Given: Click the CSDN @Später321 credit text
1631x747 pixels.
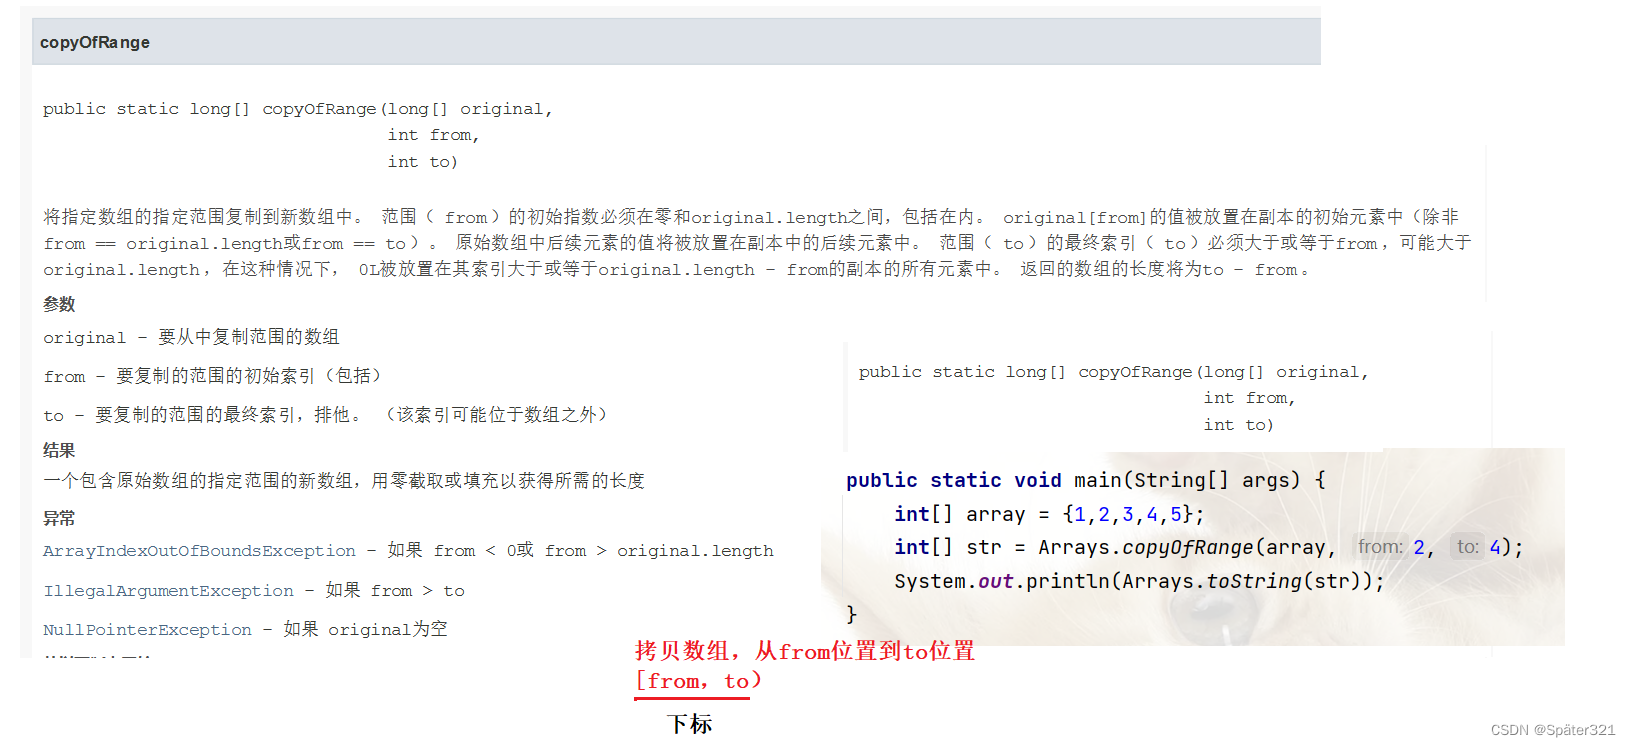Looking at the screenshot, I should (x=1553, y=730).
